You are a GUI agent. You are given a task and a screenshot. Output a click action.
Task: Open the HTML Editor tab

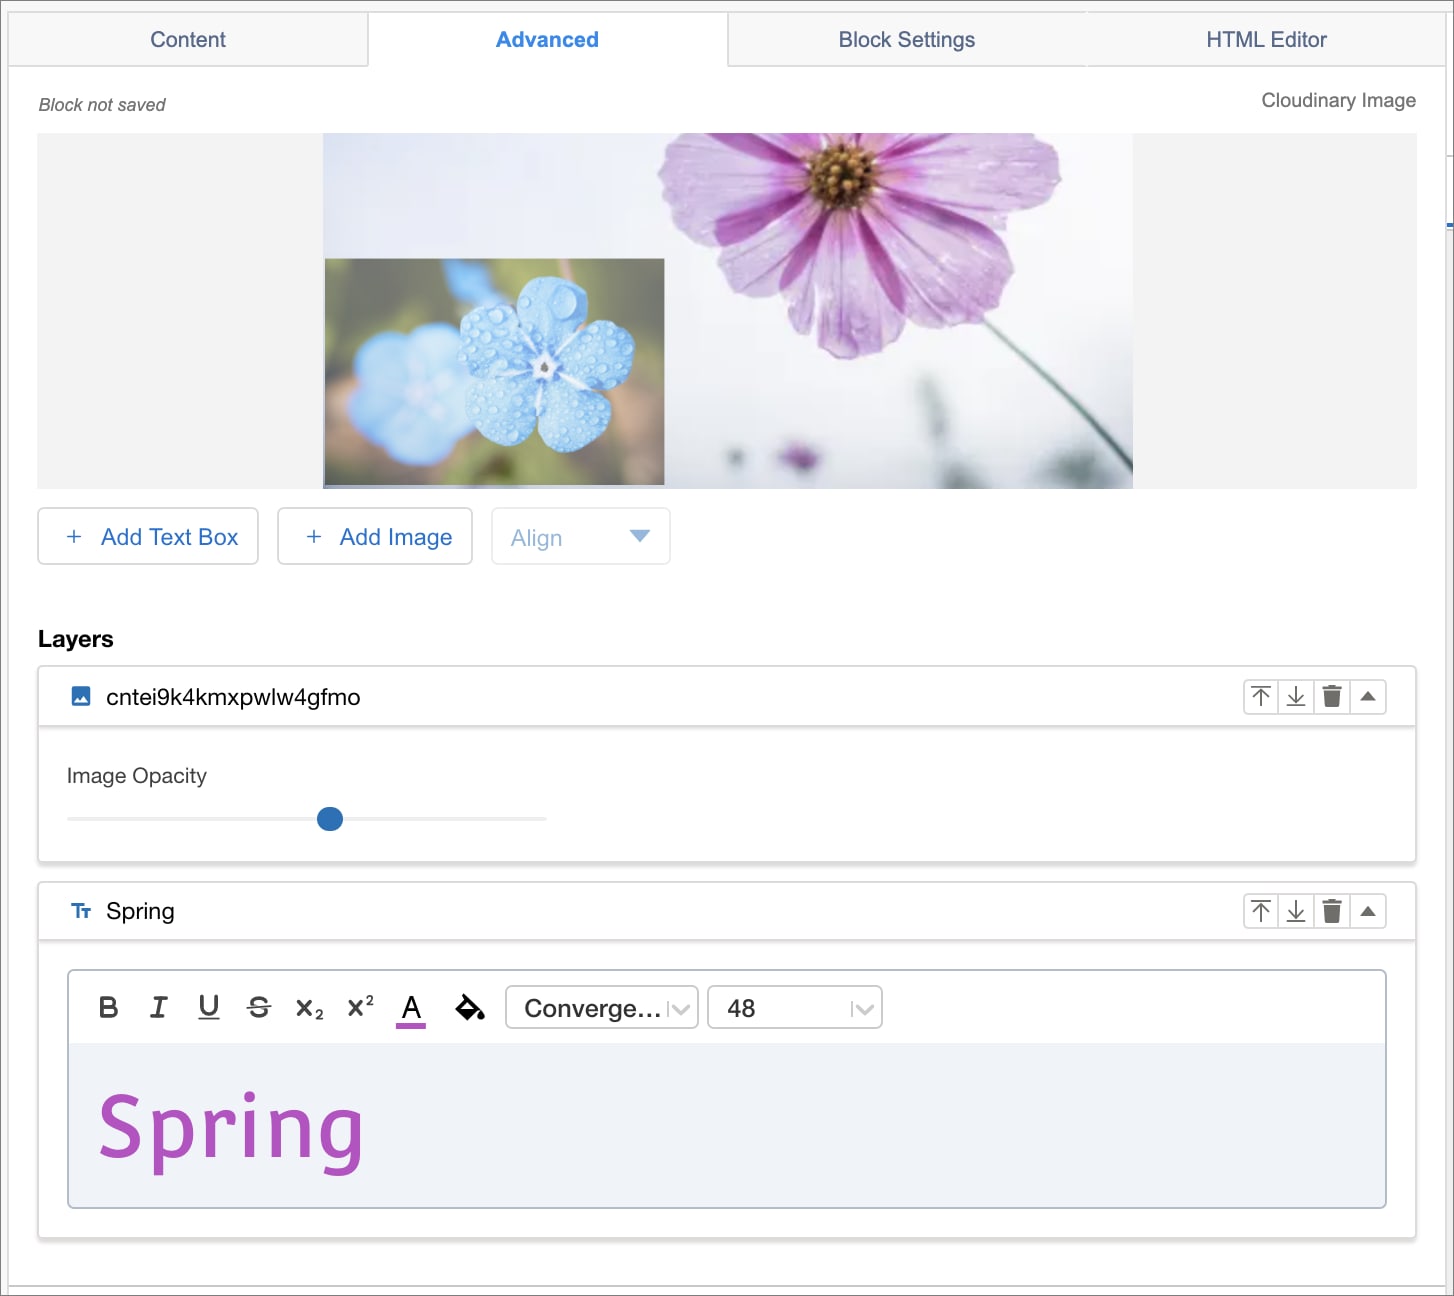pos(1265,40)
